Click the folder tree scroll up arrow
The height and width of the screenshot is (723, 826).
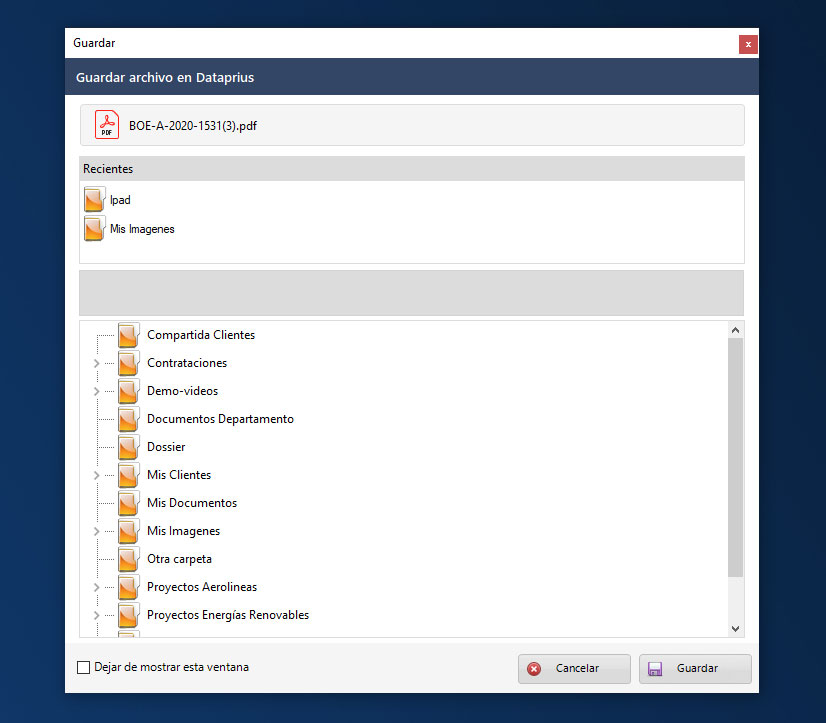[x=735, y=330]
